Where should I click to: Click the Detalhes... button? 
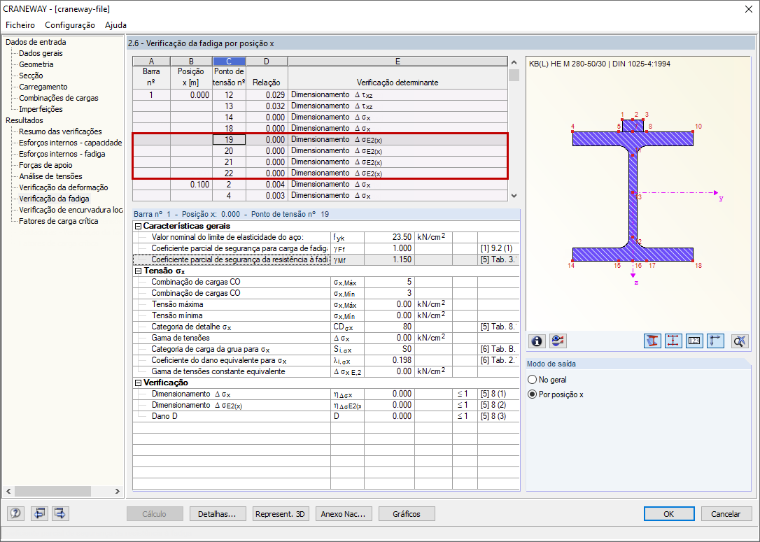(x=217, y=514)
